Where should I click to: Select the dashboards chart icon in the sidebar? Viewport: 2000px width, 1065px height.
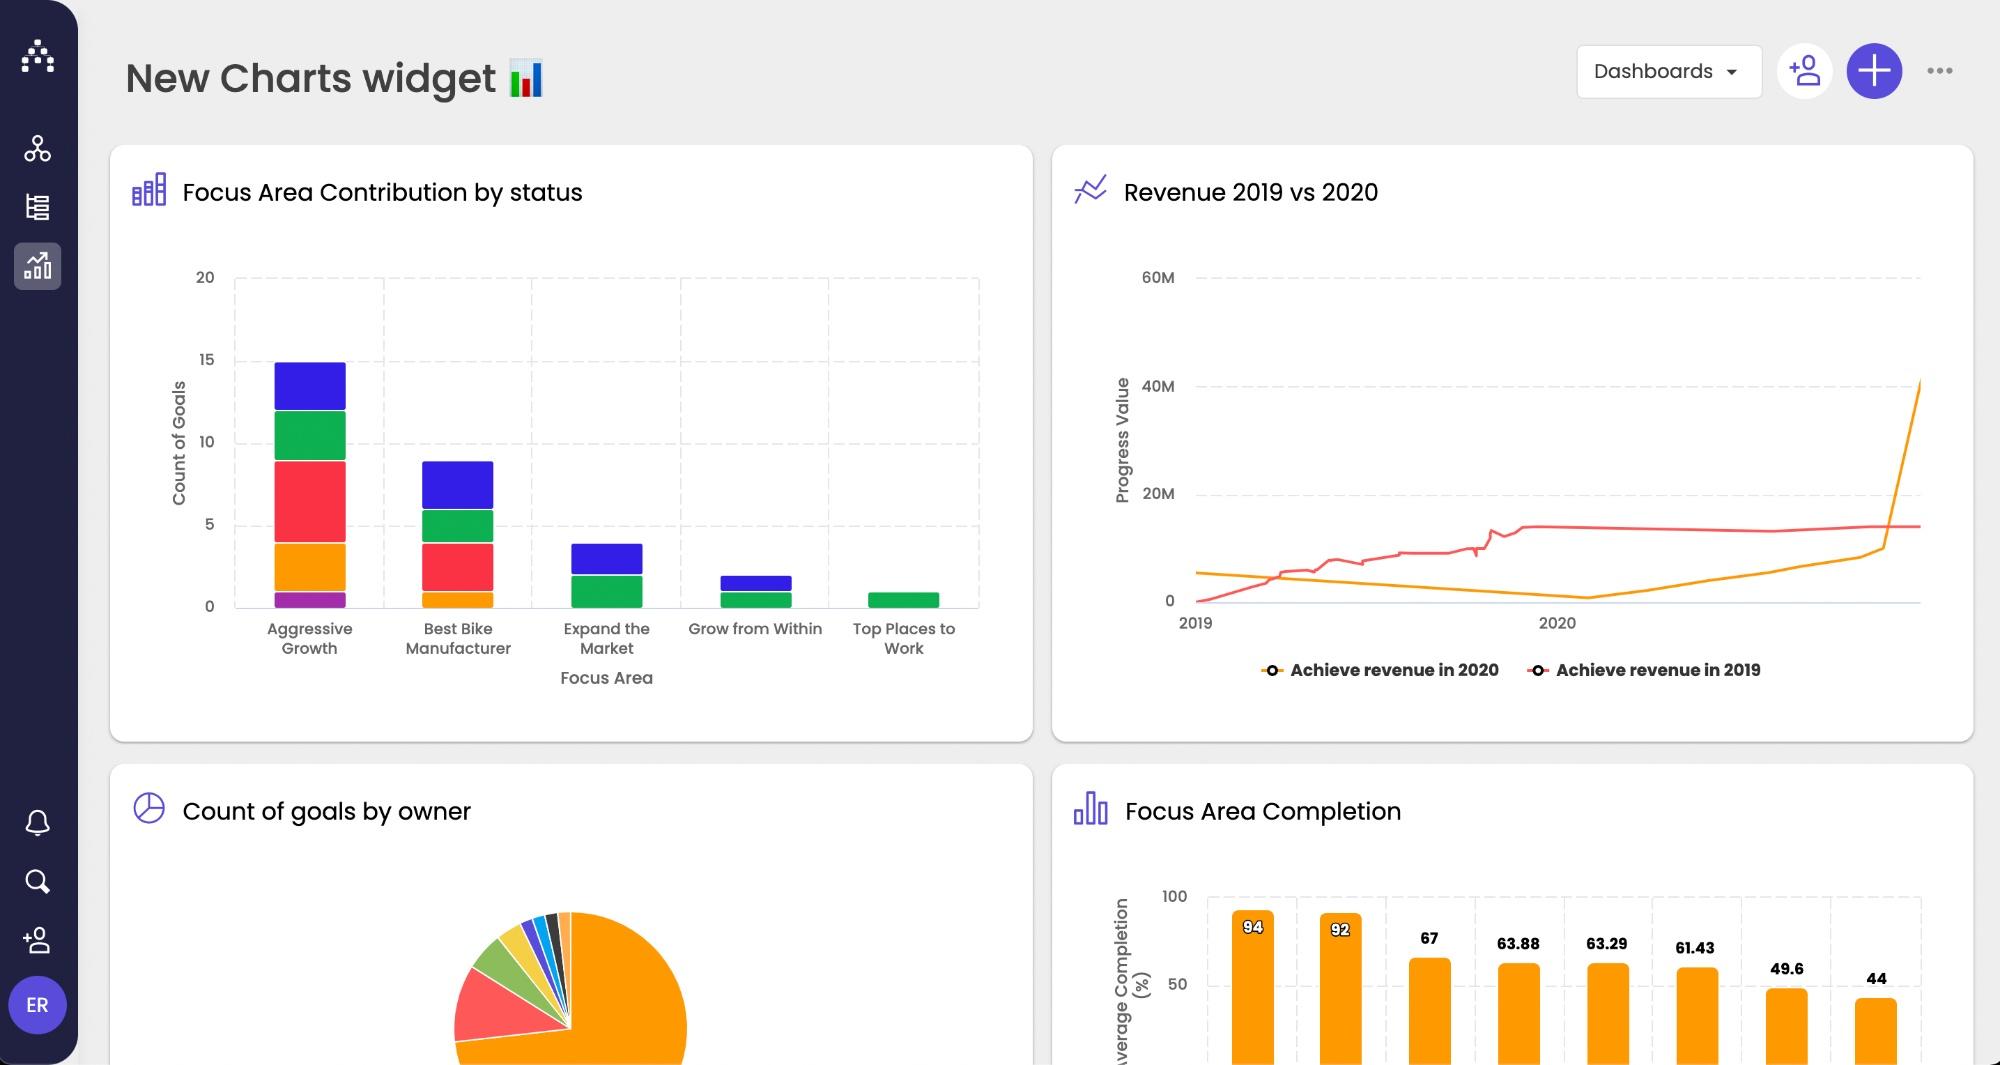38,266
